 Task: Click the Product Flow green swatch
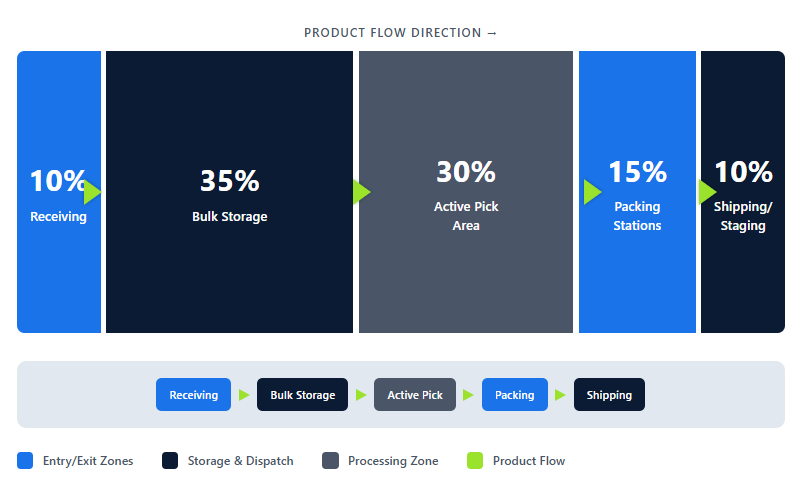coord(475,461)
